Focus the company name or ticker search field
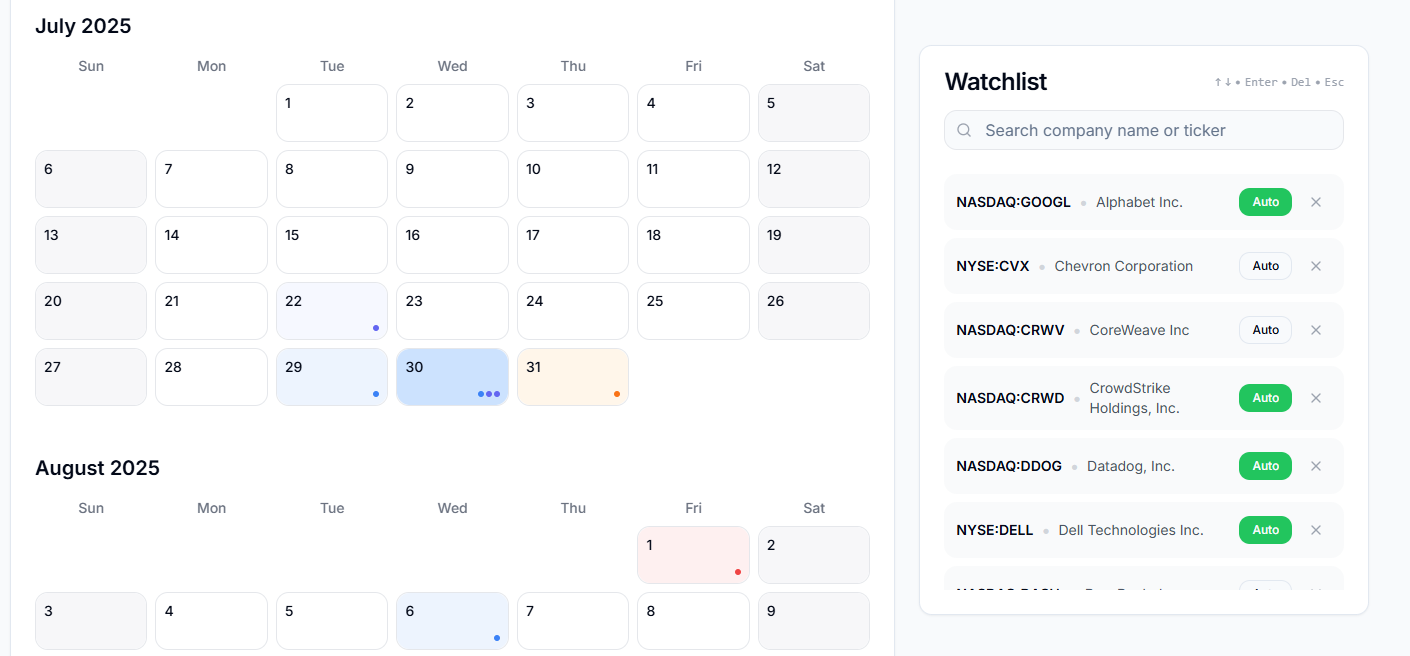The width and height of the screenshot is (1410, 656). (1143, 130)
